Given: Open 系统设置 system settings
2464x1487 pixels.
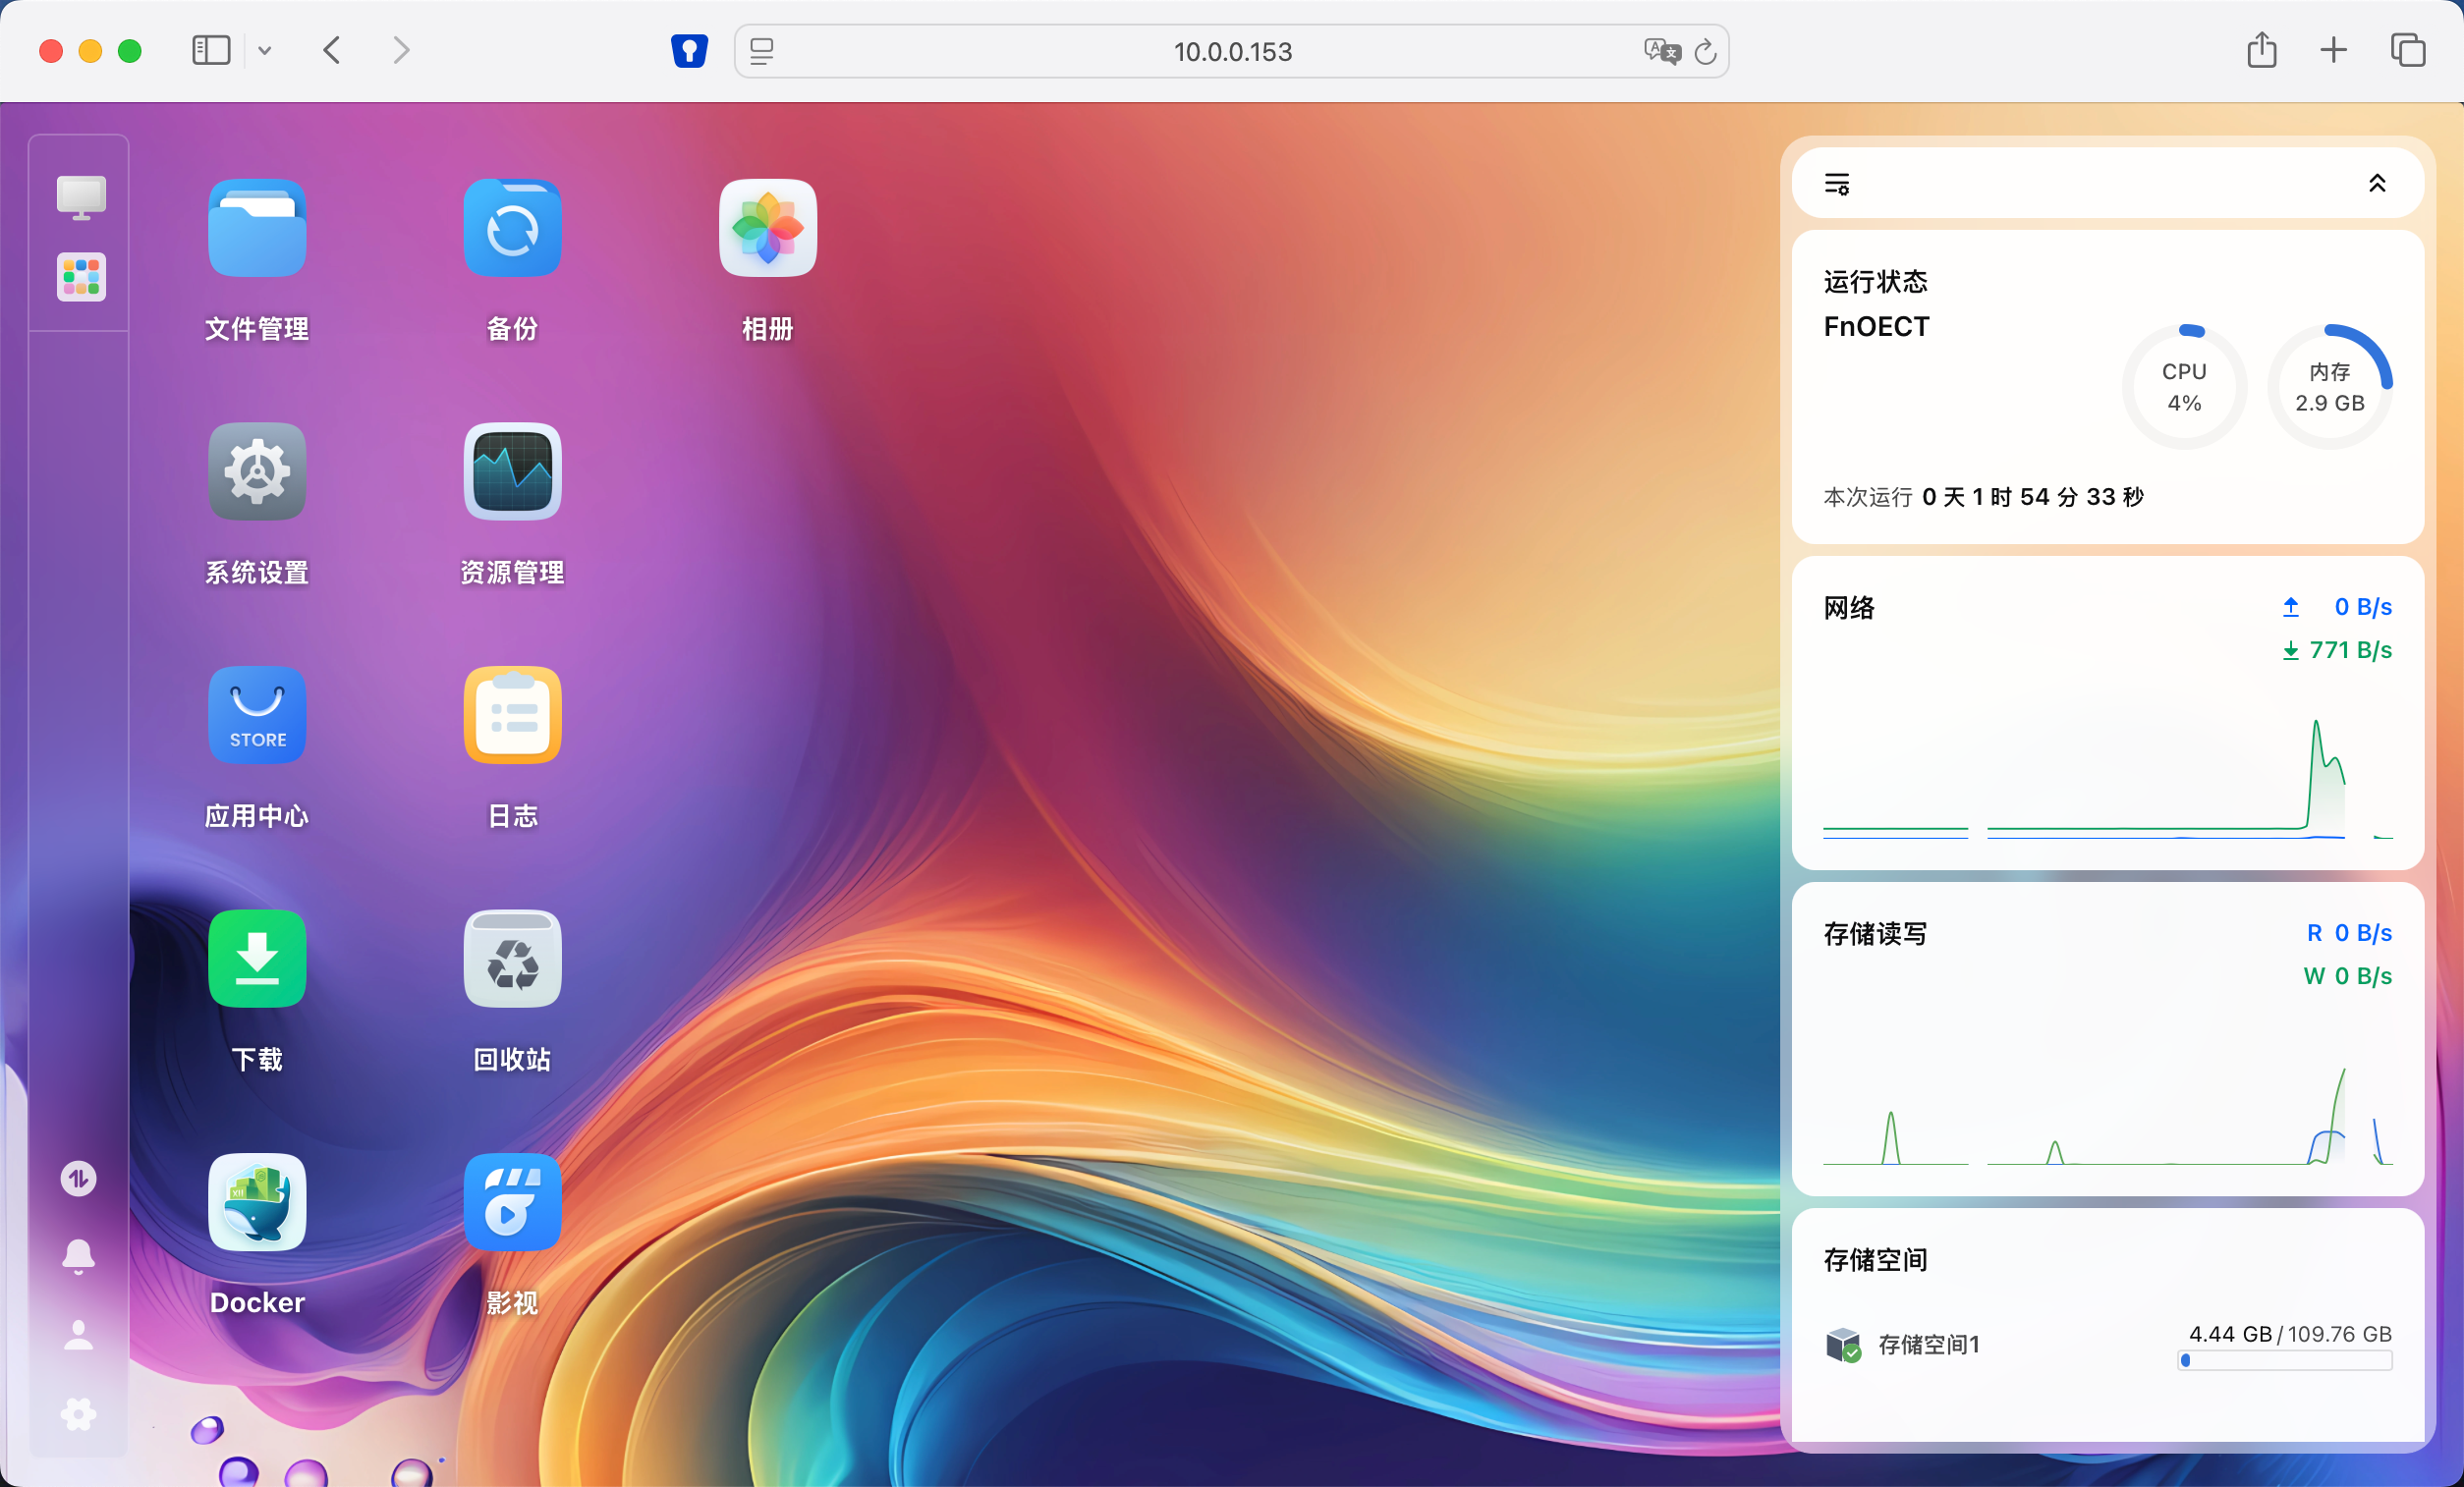Looking at the screenshot, I should click(257, 472).
